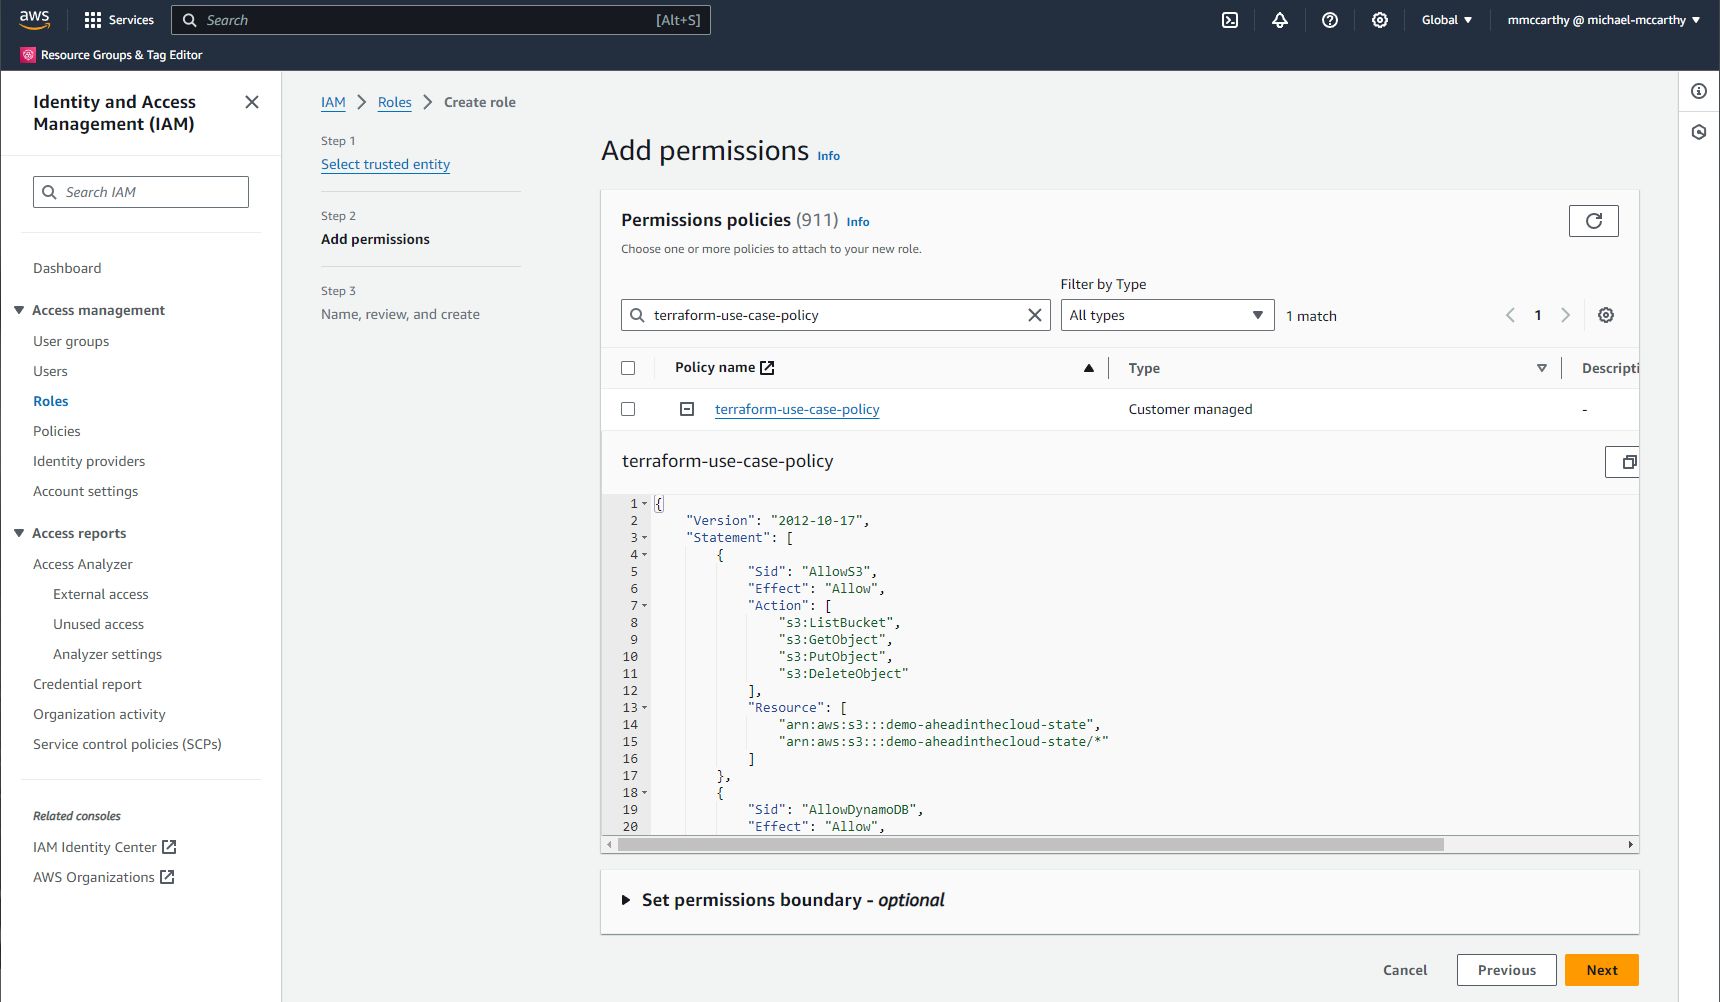Image resolution: width=1720 pixels, height=1002 pixels.
Task: Open Info link beside Add permissions
Action: pos(829,156)
